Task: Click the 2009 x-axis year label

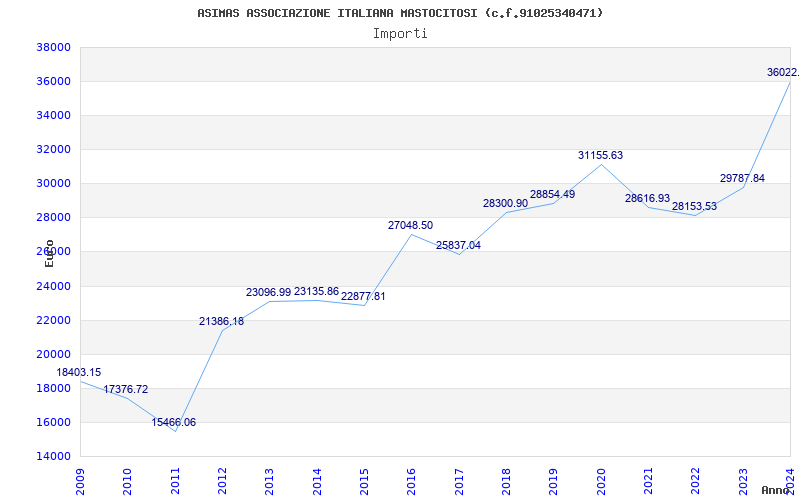Action: [x=80, y=482]
